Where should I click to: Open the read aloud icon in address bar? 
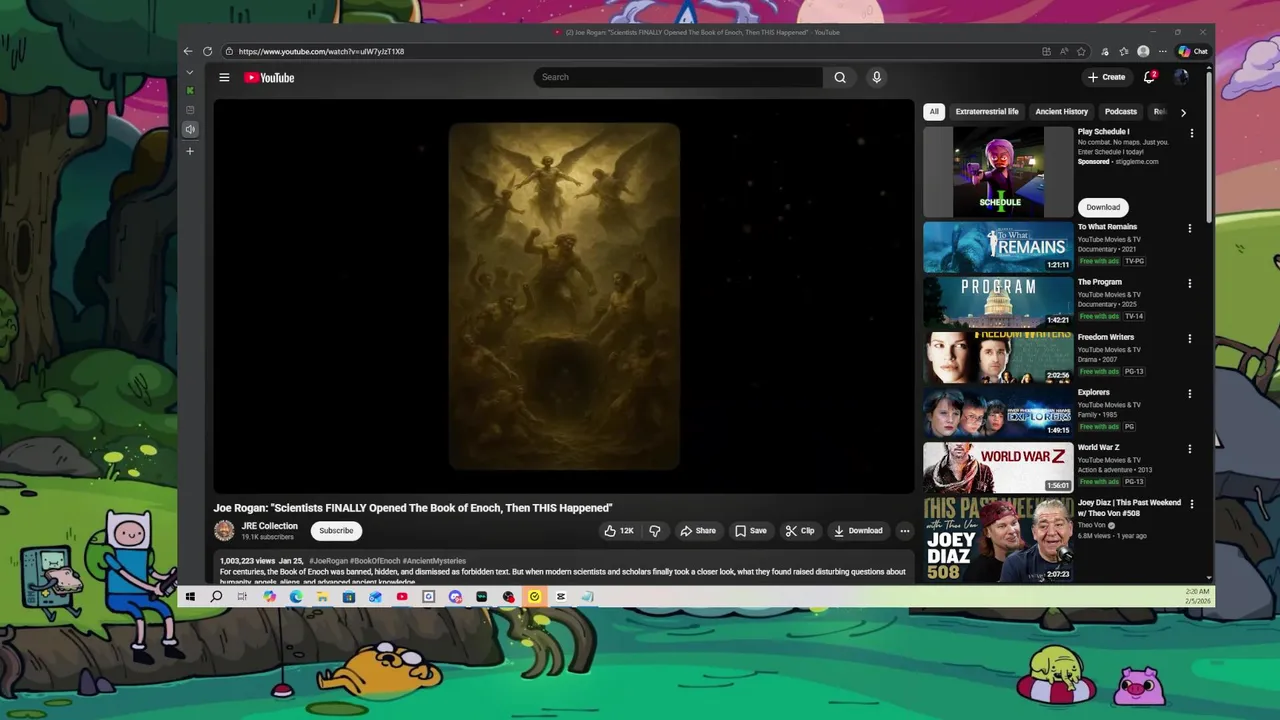click(x=1064, y=51)
